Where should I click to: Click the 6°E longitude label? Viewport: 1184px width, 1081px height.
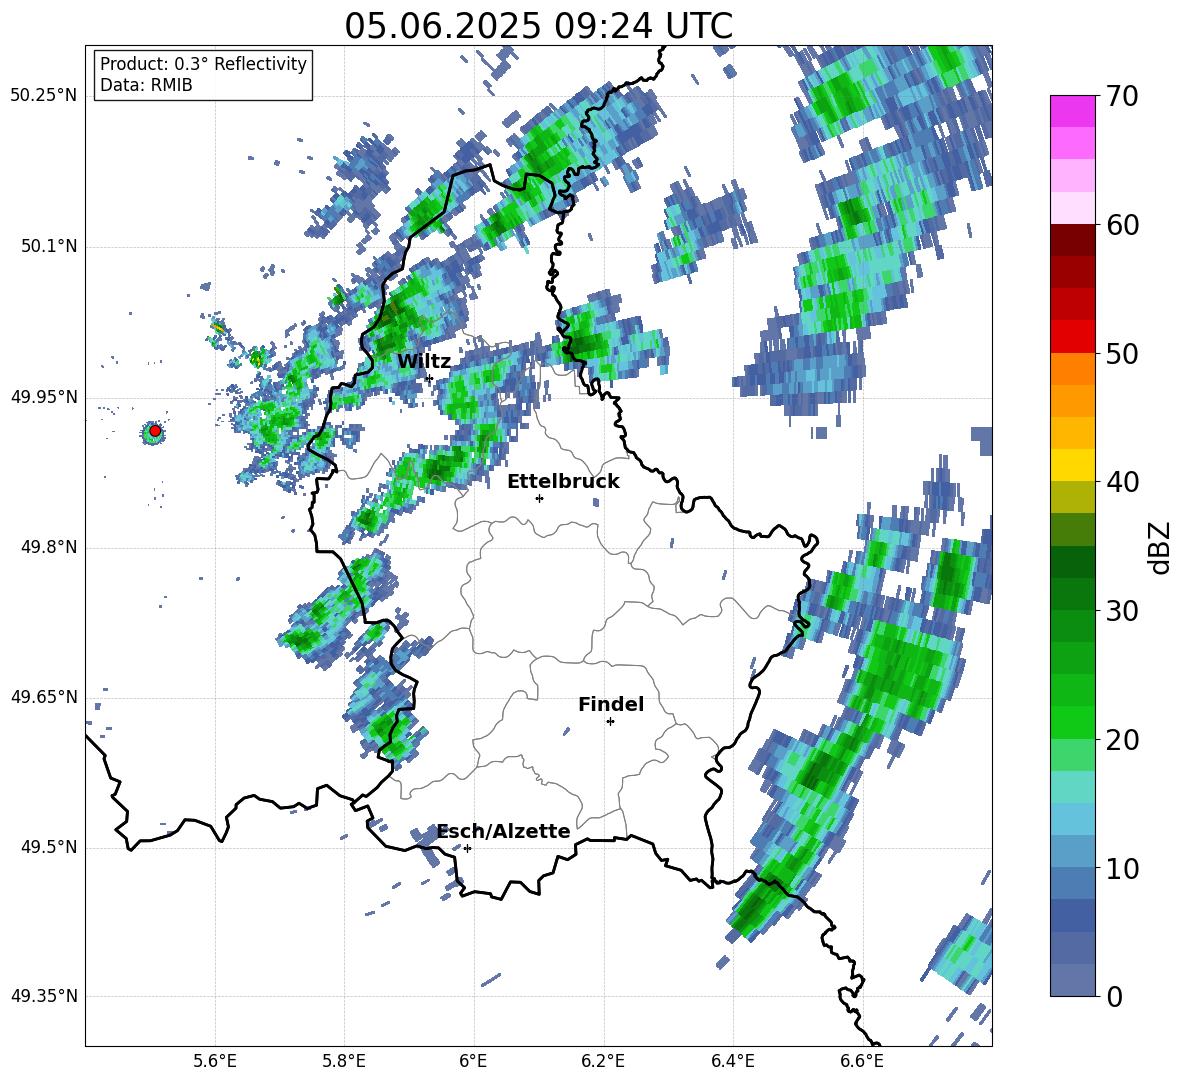[473, 1062]
